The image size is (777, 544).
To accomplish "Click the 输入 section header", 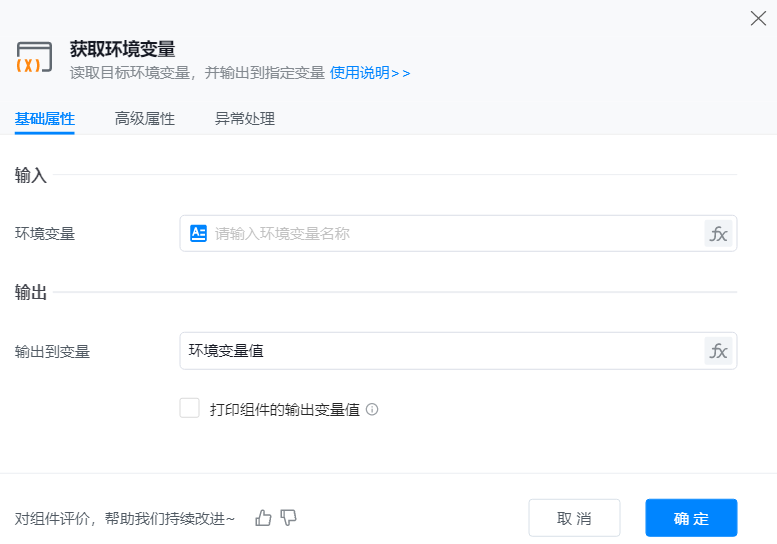I will coord(31,175).
